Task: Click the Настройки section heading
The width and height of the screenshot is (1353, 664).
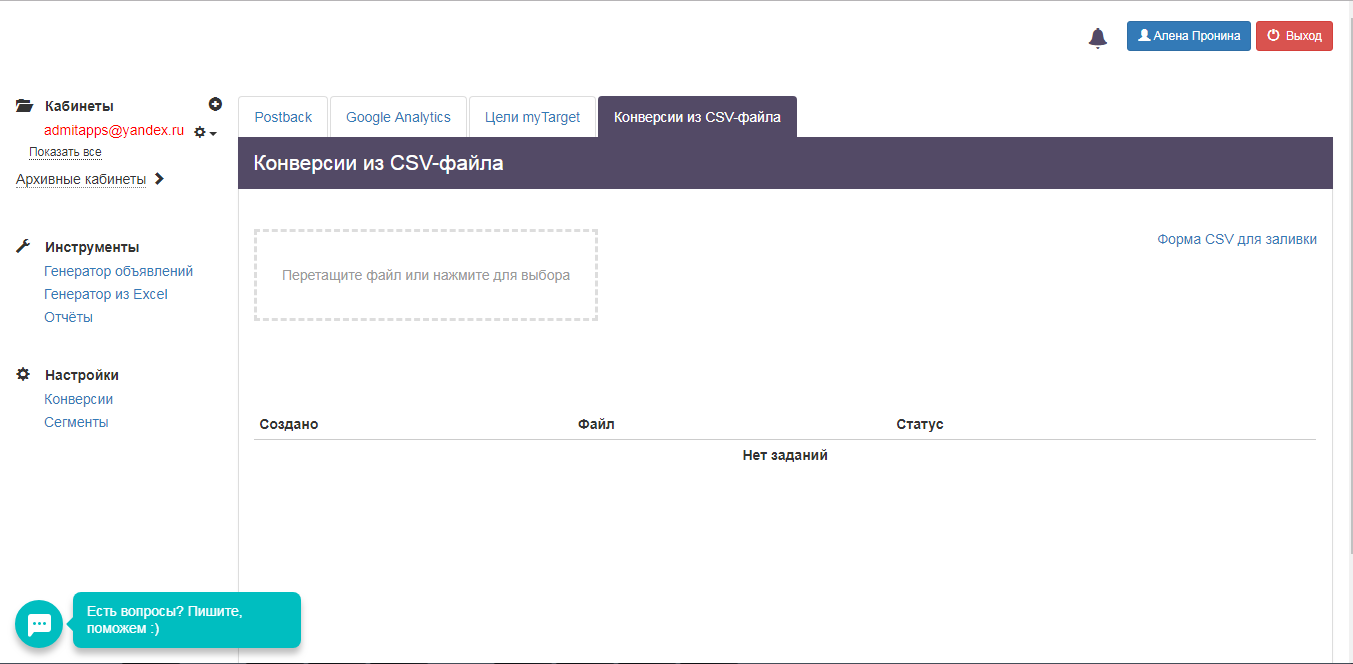Action: pyautogui.click(x=82, y=375)
